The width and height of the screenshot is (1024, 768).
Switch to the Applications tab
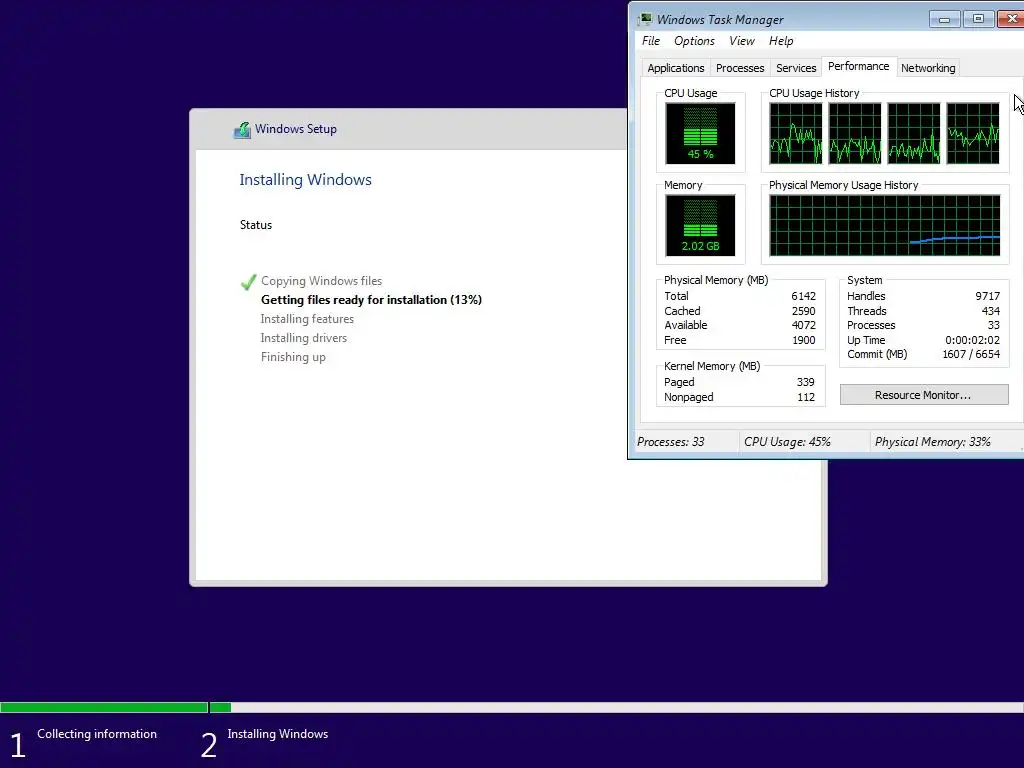(675, 68)
